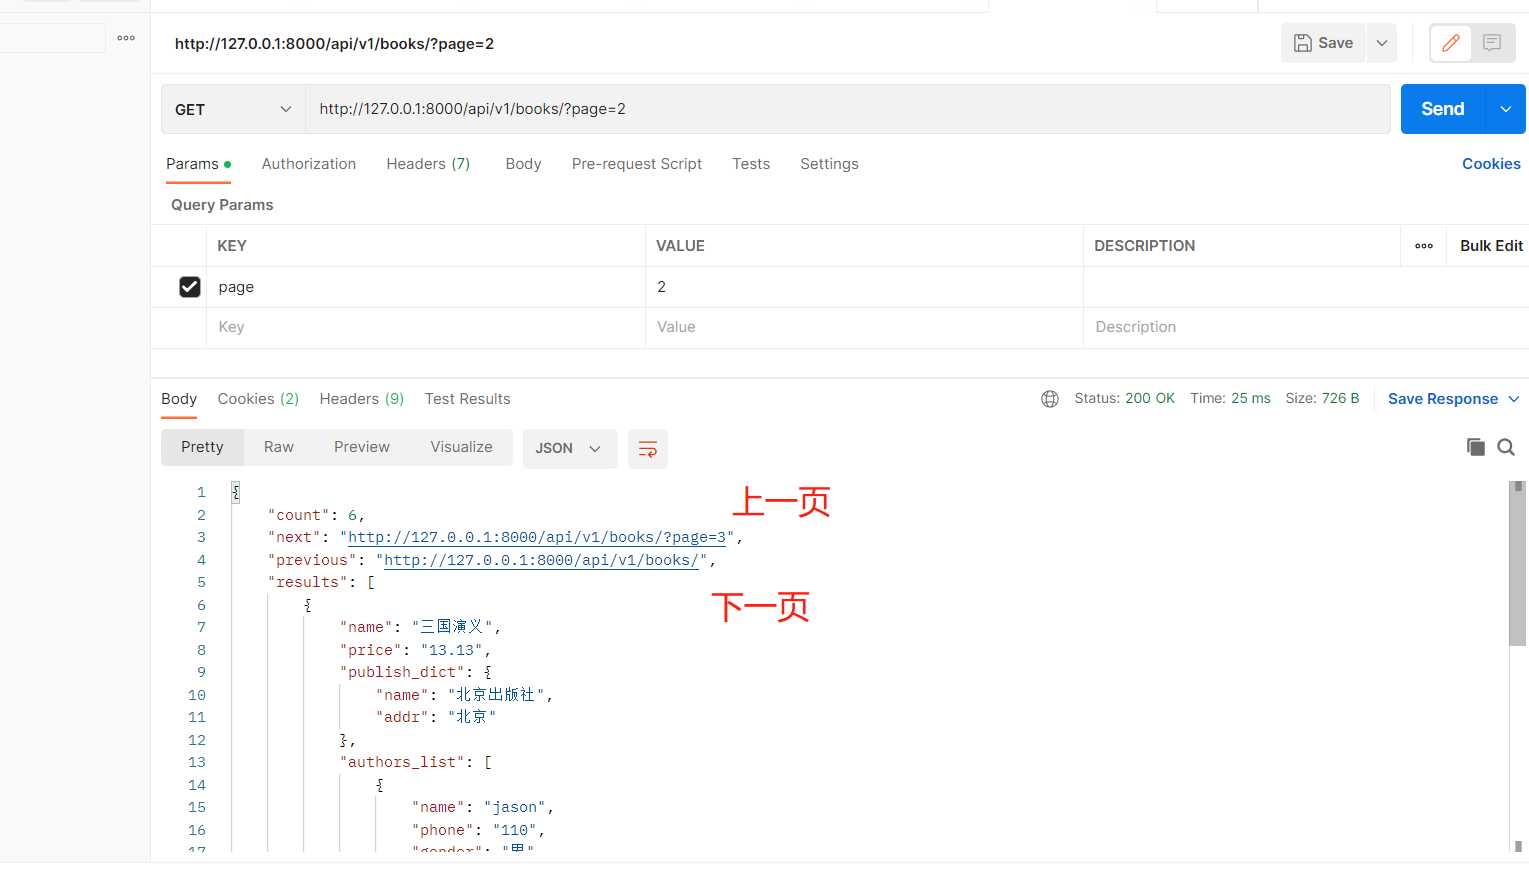Open the JSON format dropdown
Screen dimensions: 1529x869
tap(569, 448)
